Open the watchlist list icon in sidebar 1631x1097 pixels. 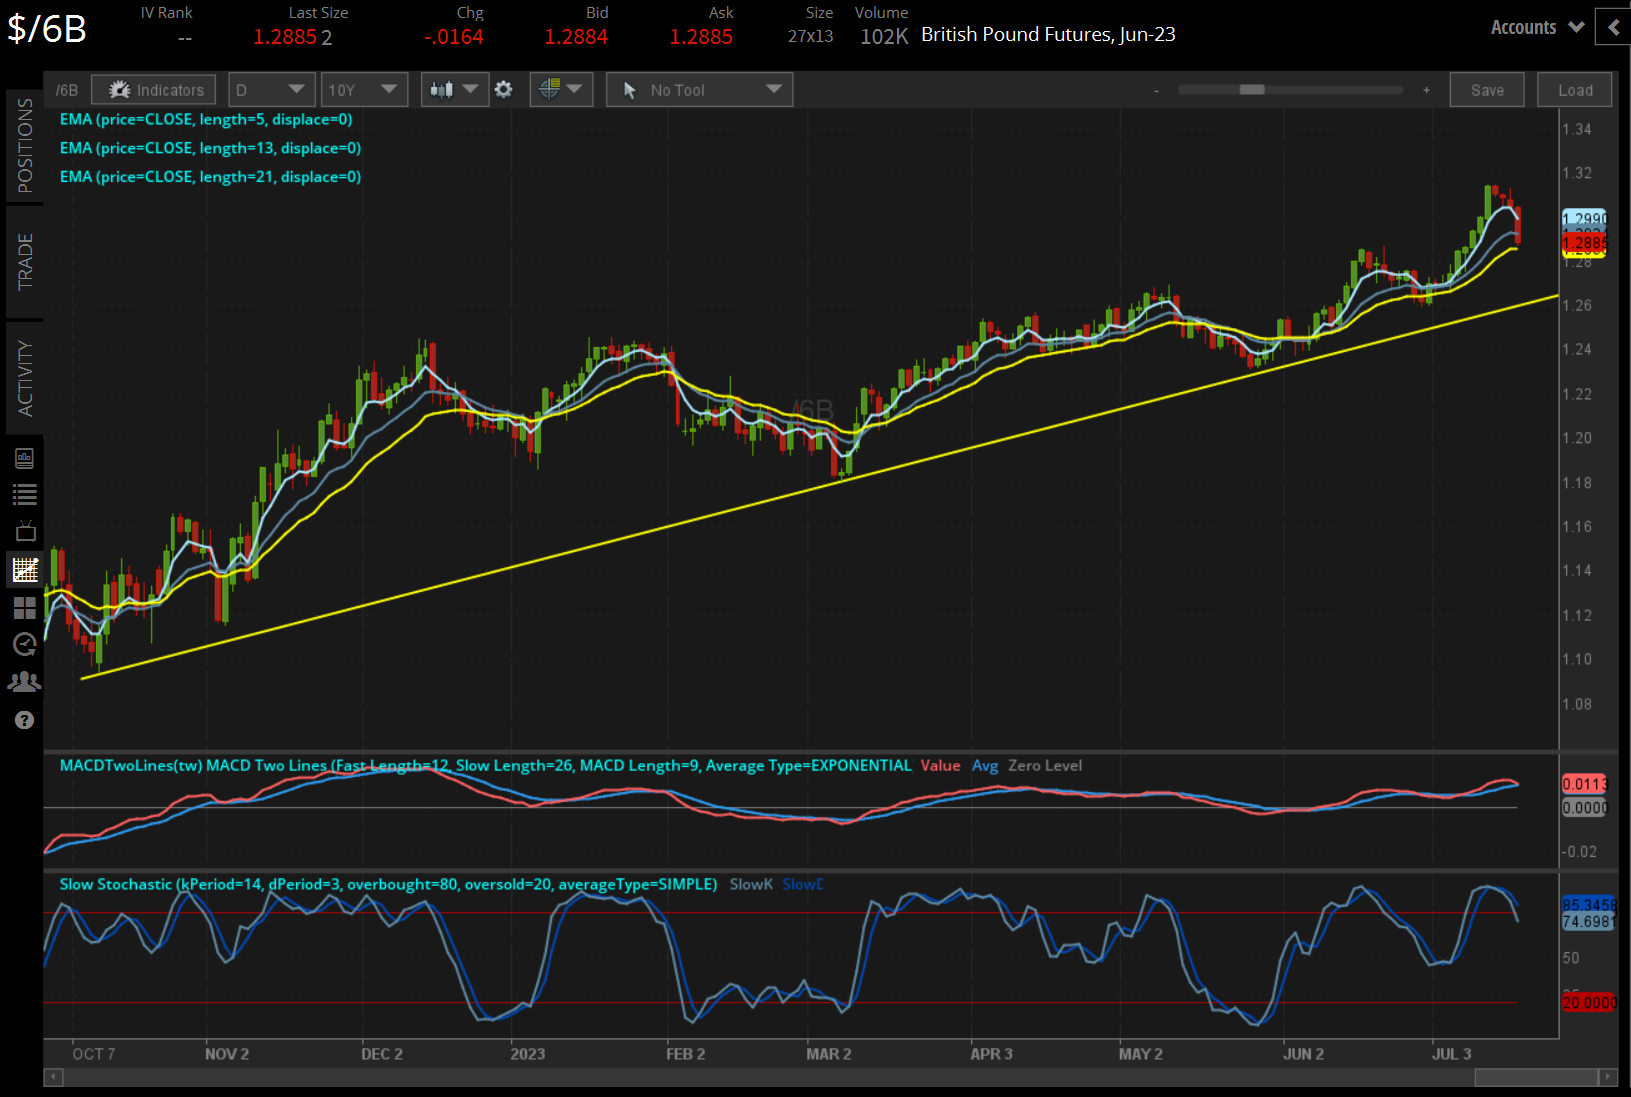click(25, 494)
